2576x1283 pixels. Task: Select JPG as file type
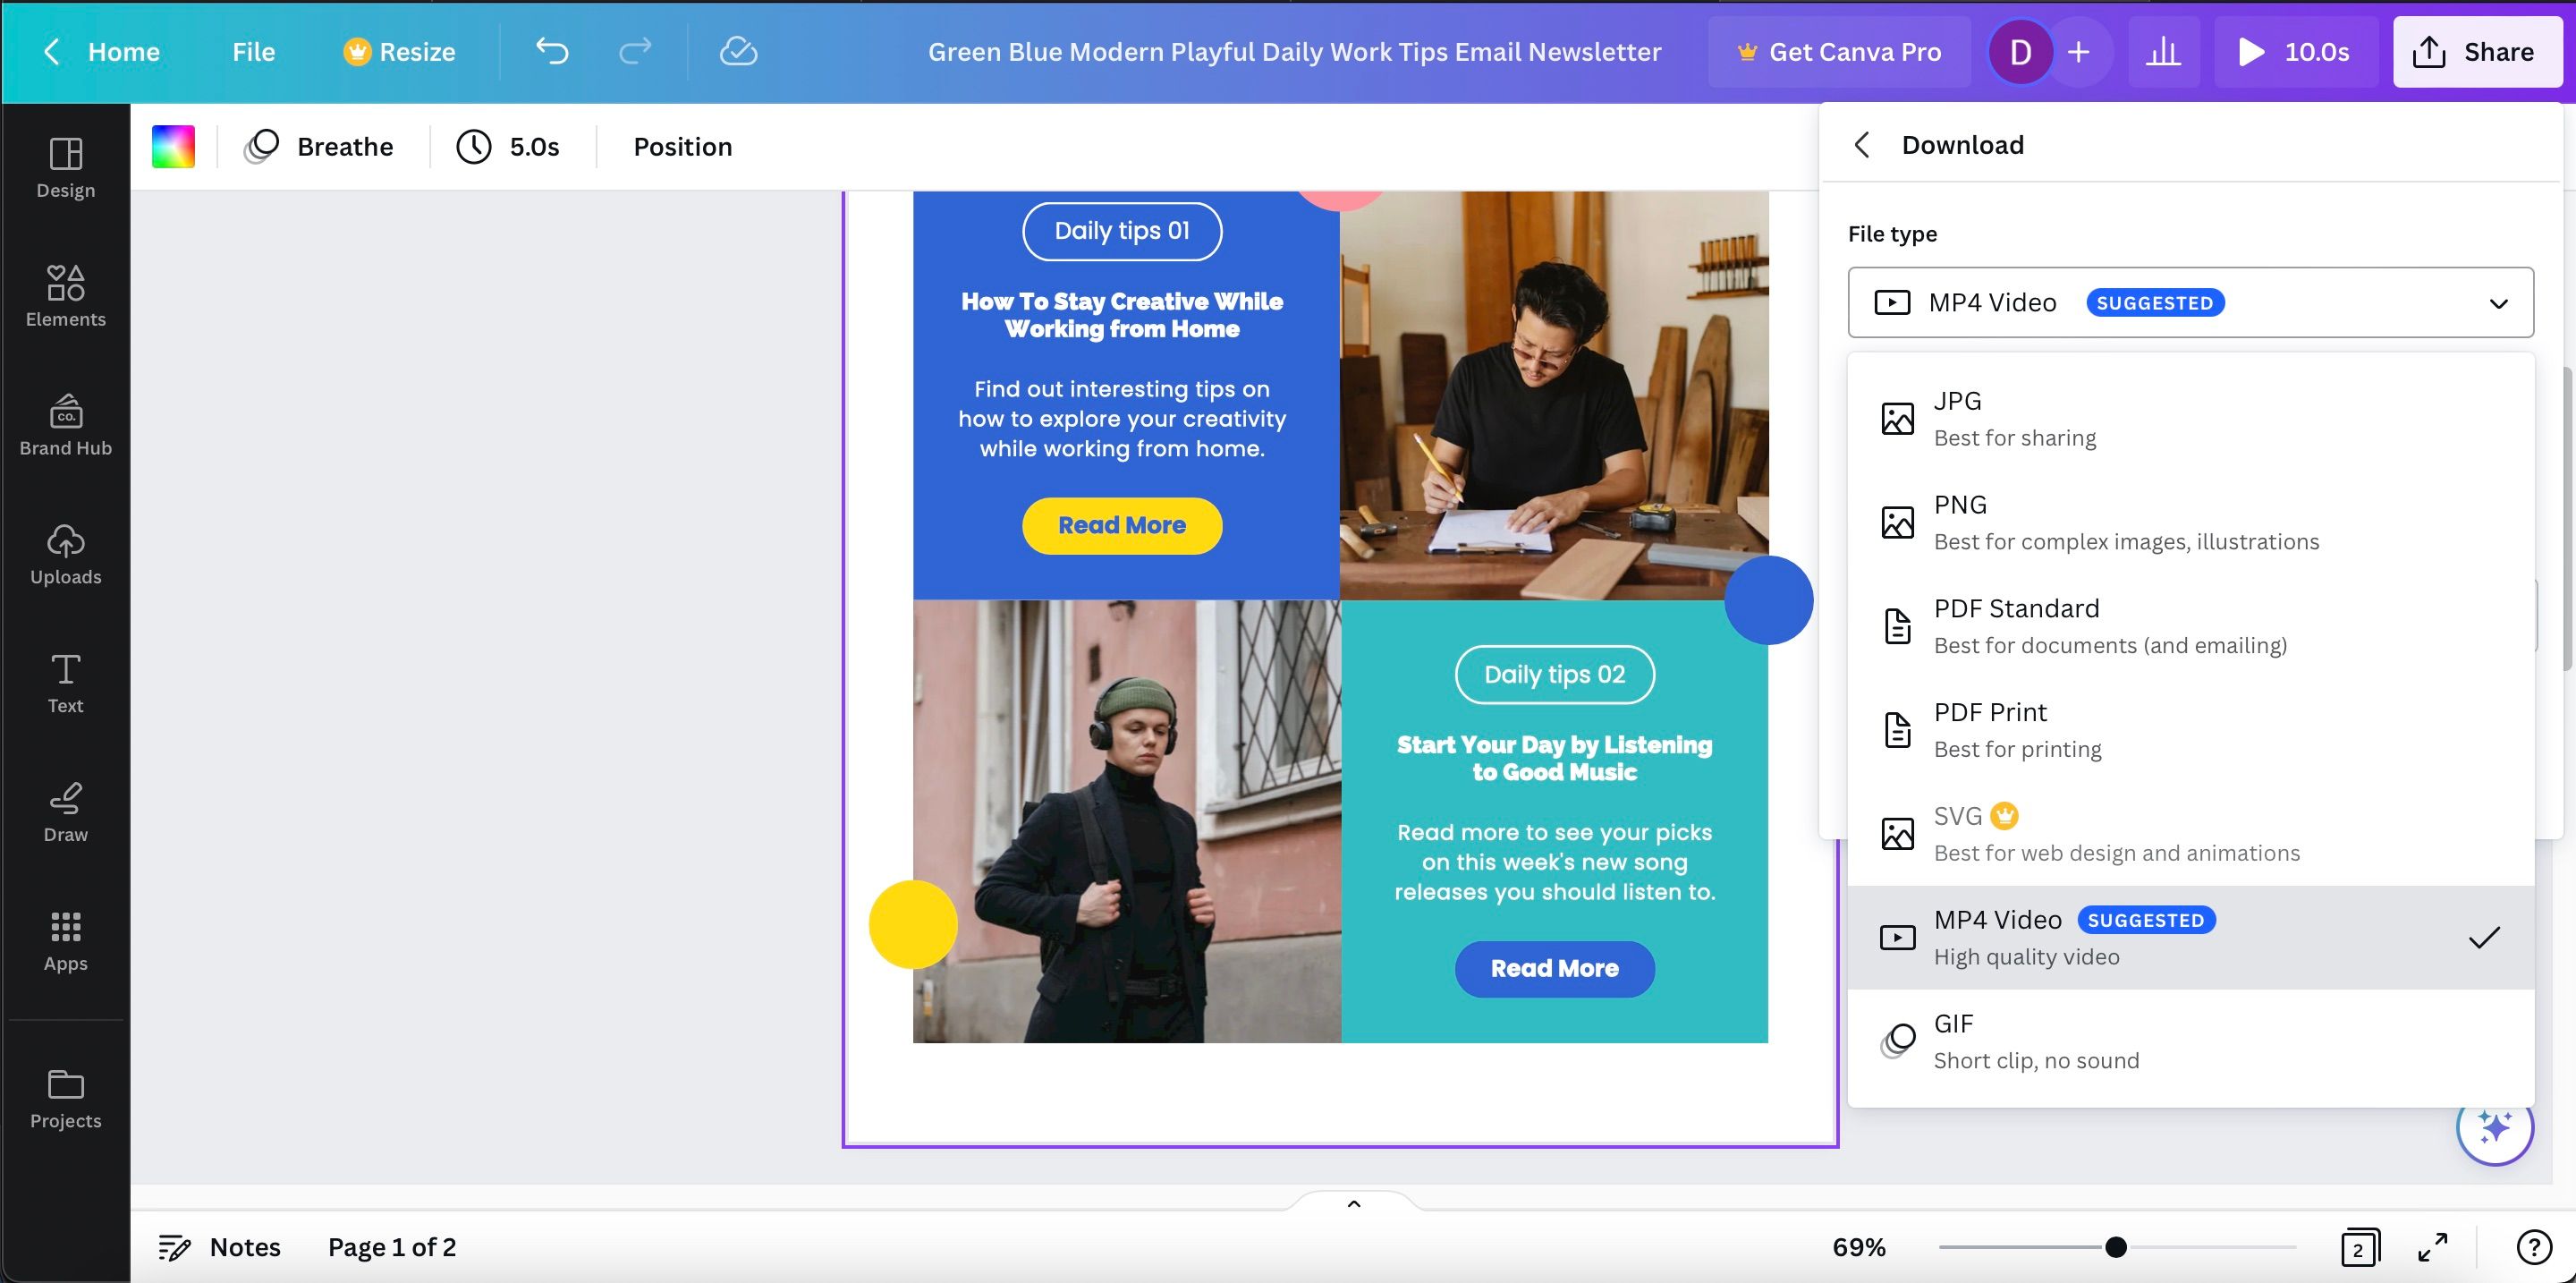pos(2191,417)
